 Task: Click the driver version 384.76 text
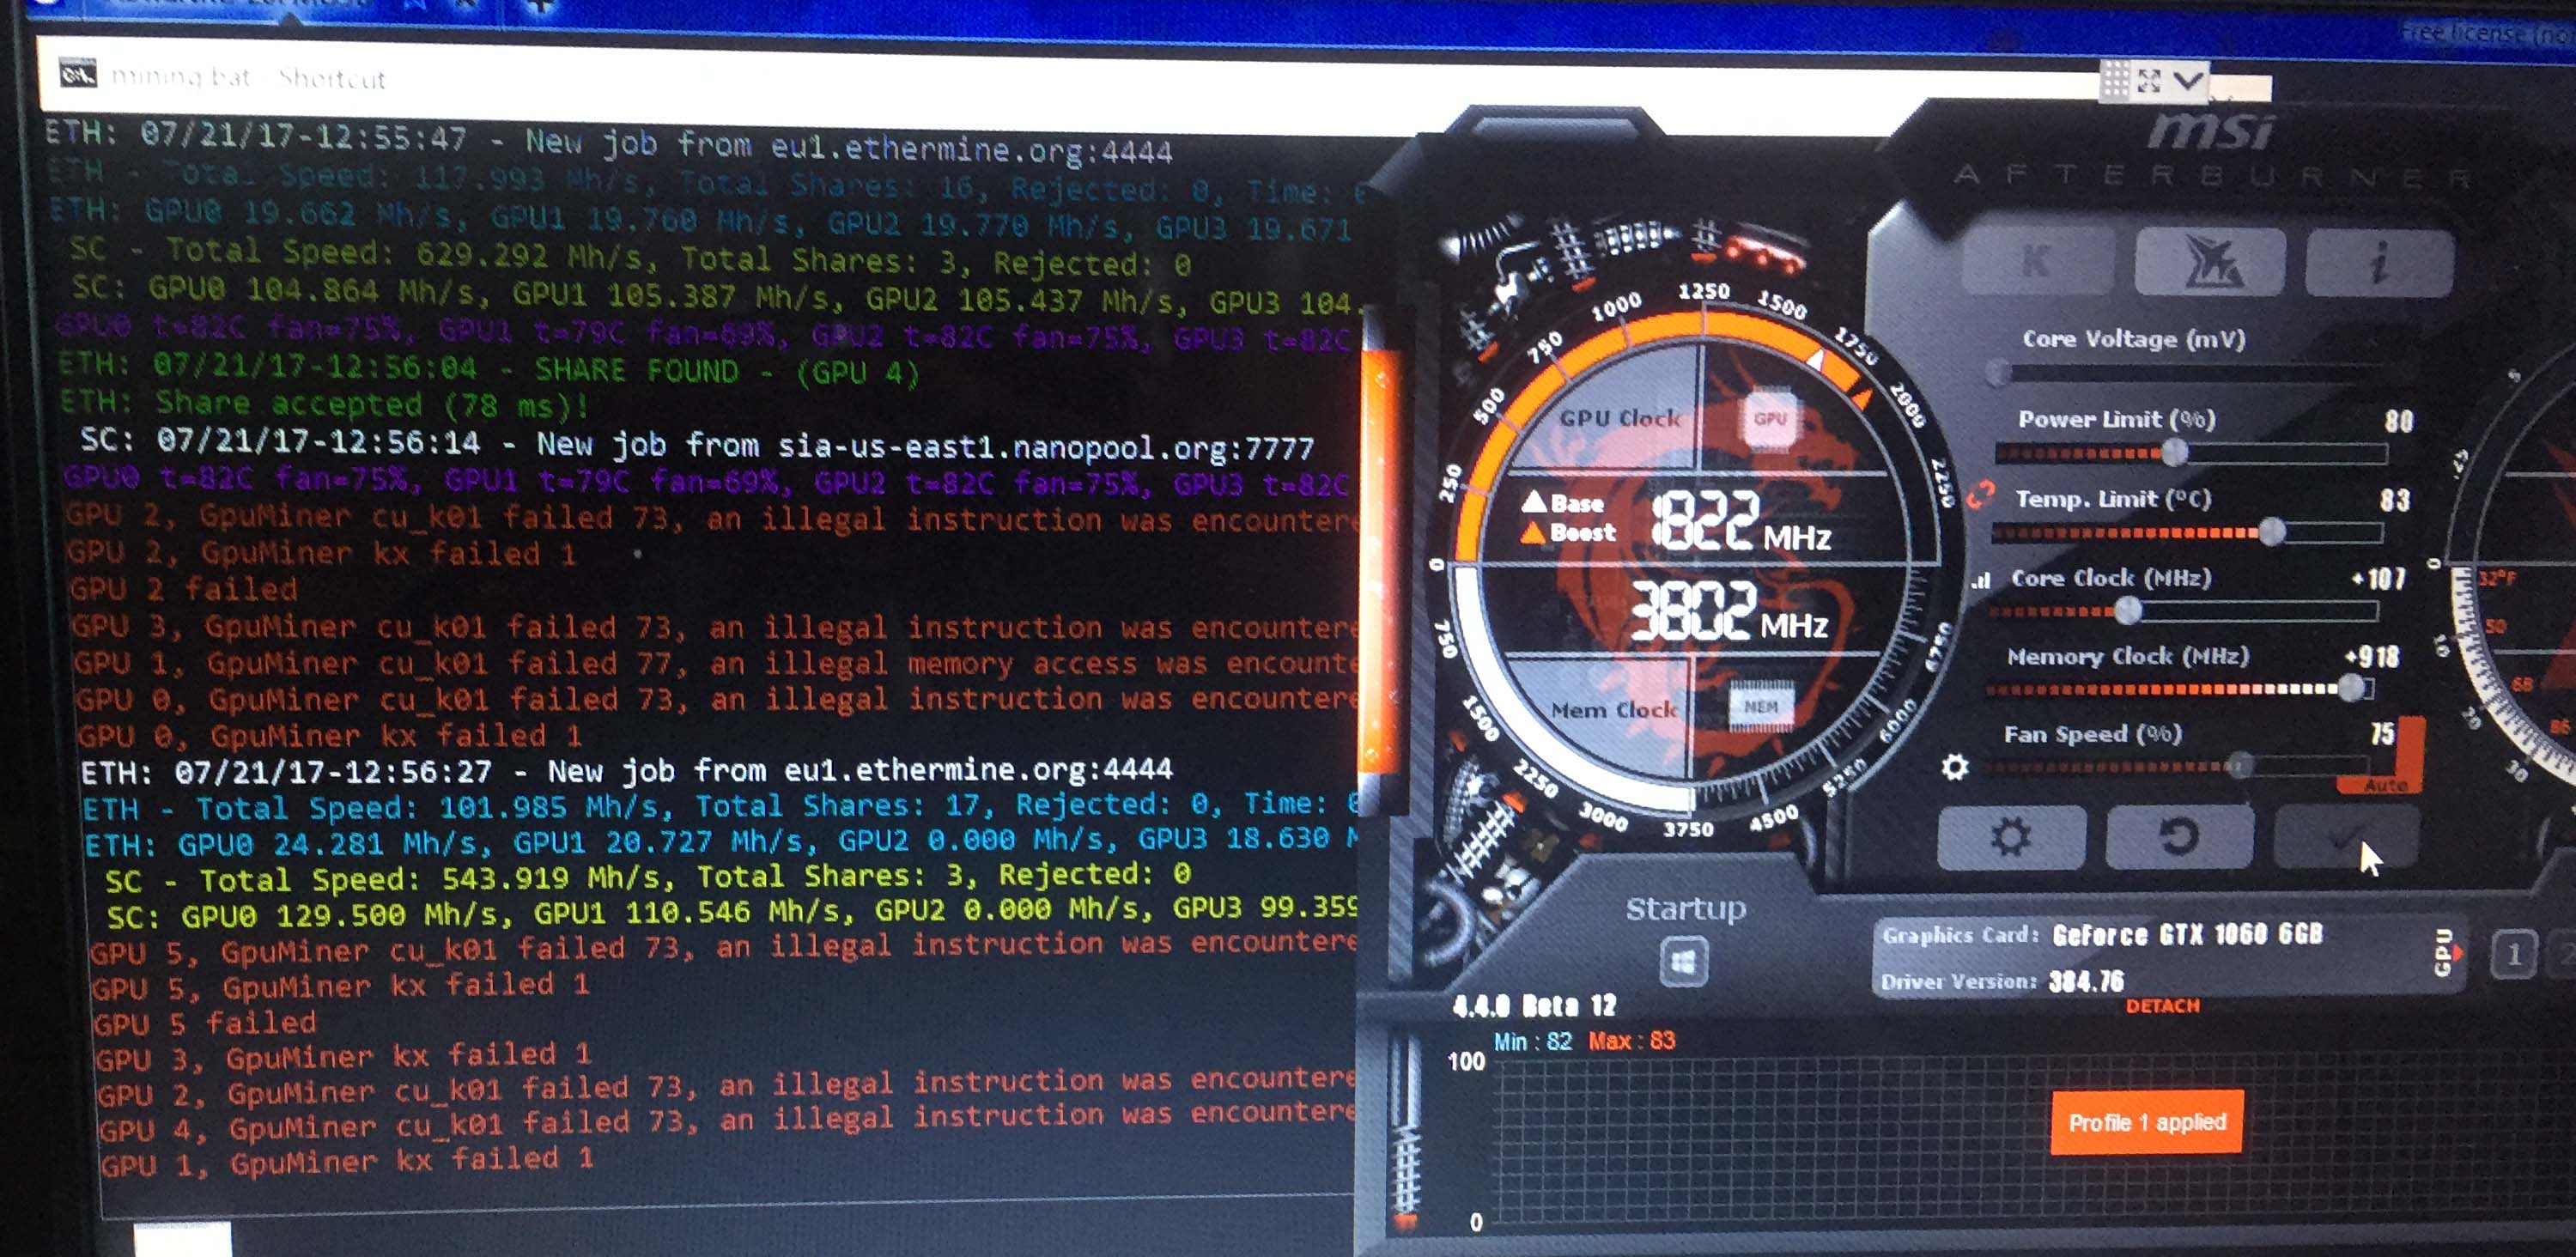pos(2086,981)
